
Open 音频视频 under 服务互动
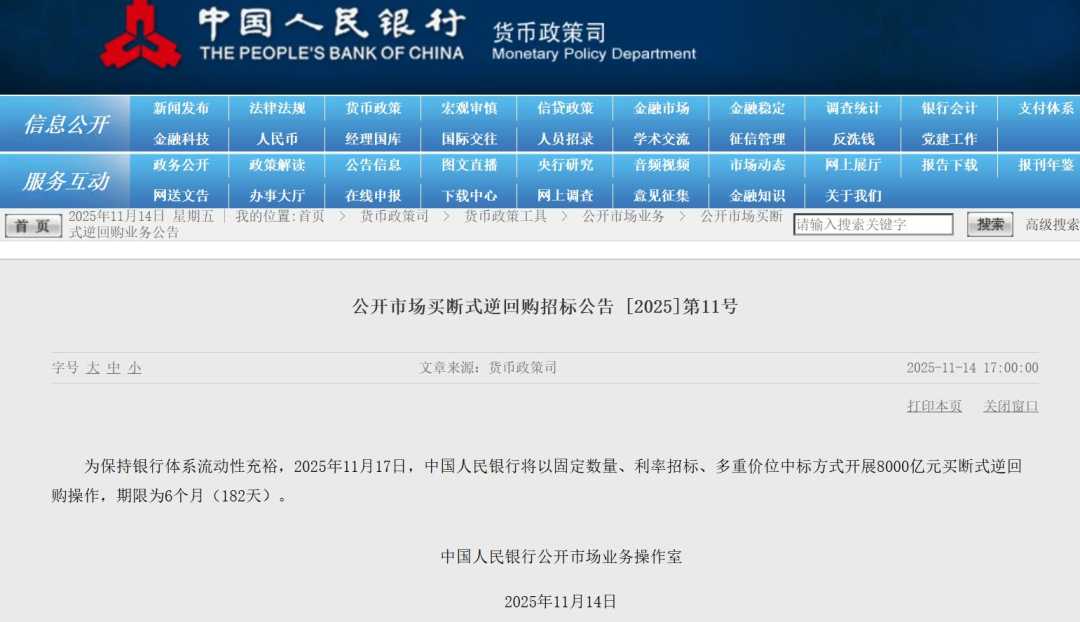coord(661,165)
